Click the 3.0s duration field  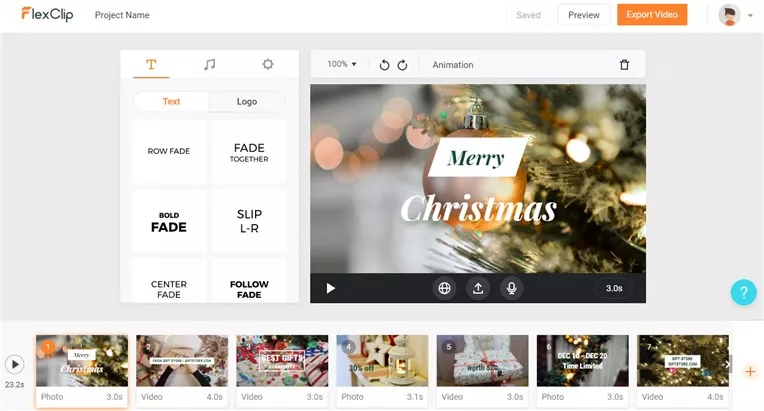(x=614, y=288)
